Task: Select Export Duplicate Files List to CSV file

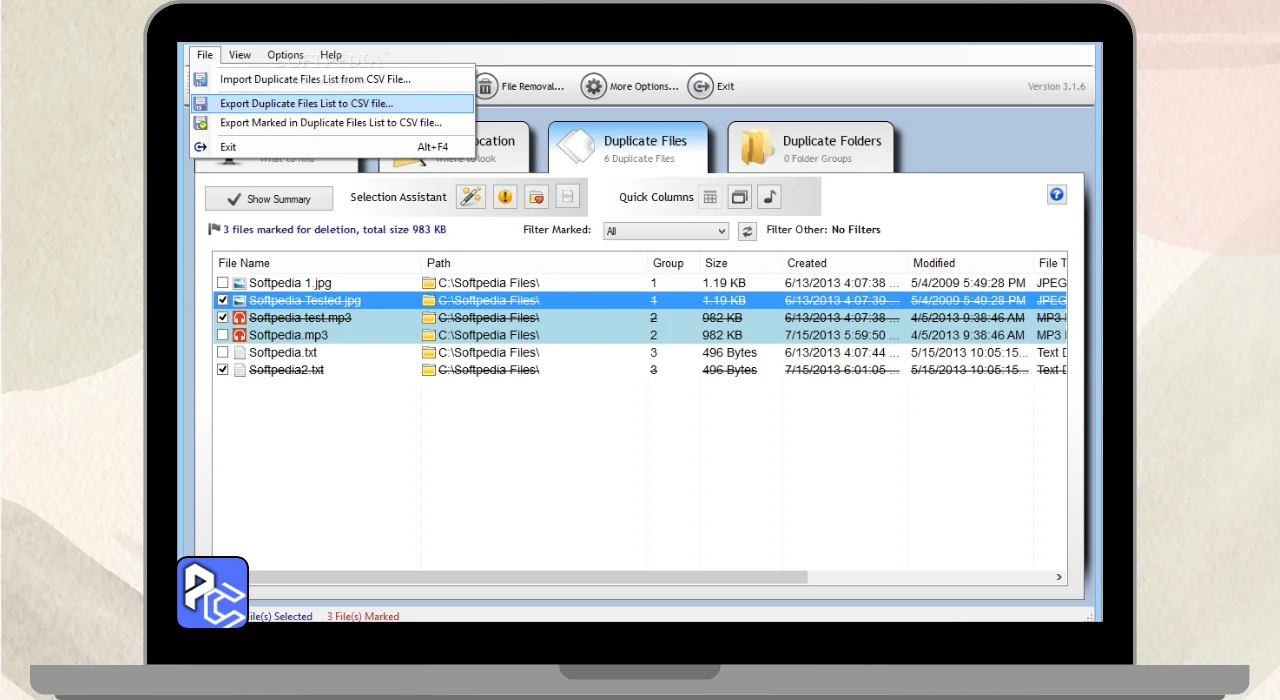Action: [x=306, y=103]
